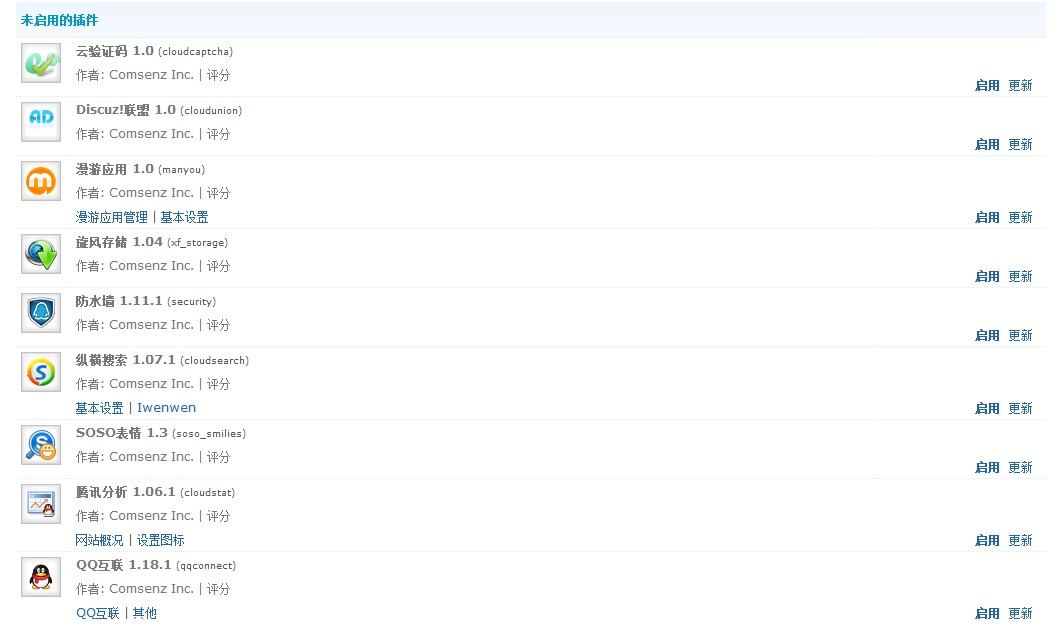Open 其他 link under QQ互联

pyautogui.click(x=144, y=613)
